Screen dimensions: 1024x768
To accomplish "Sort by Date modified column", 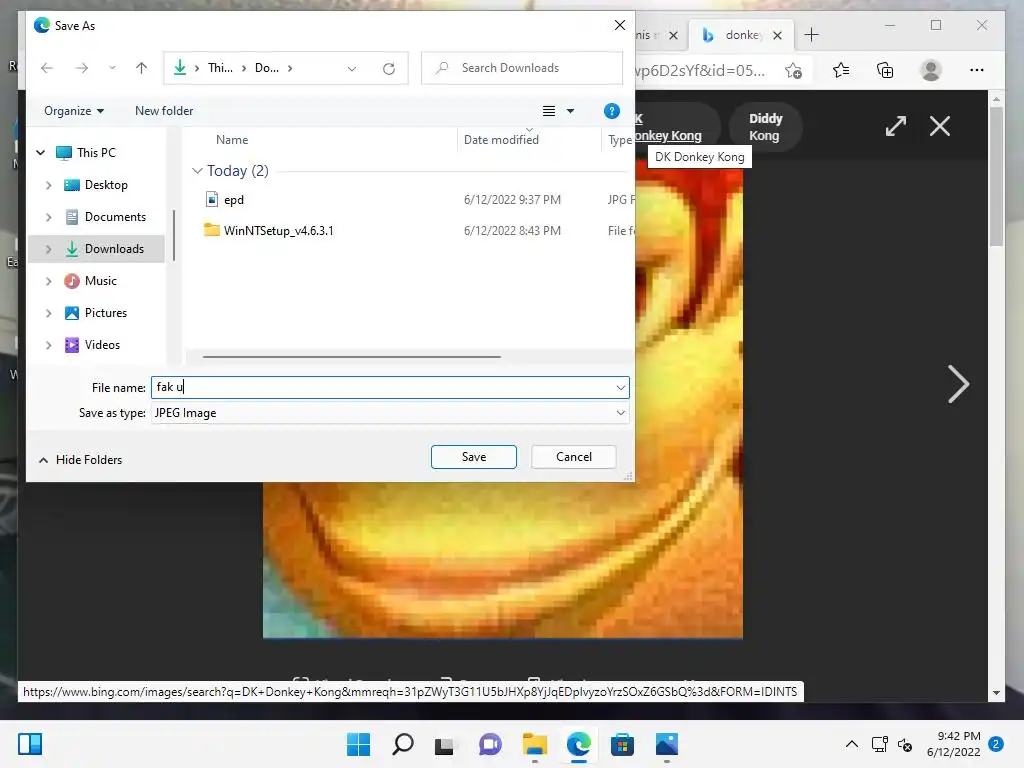I will tap(501, 140).
